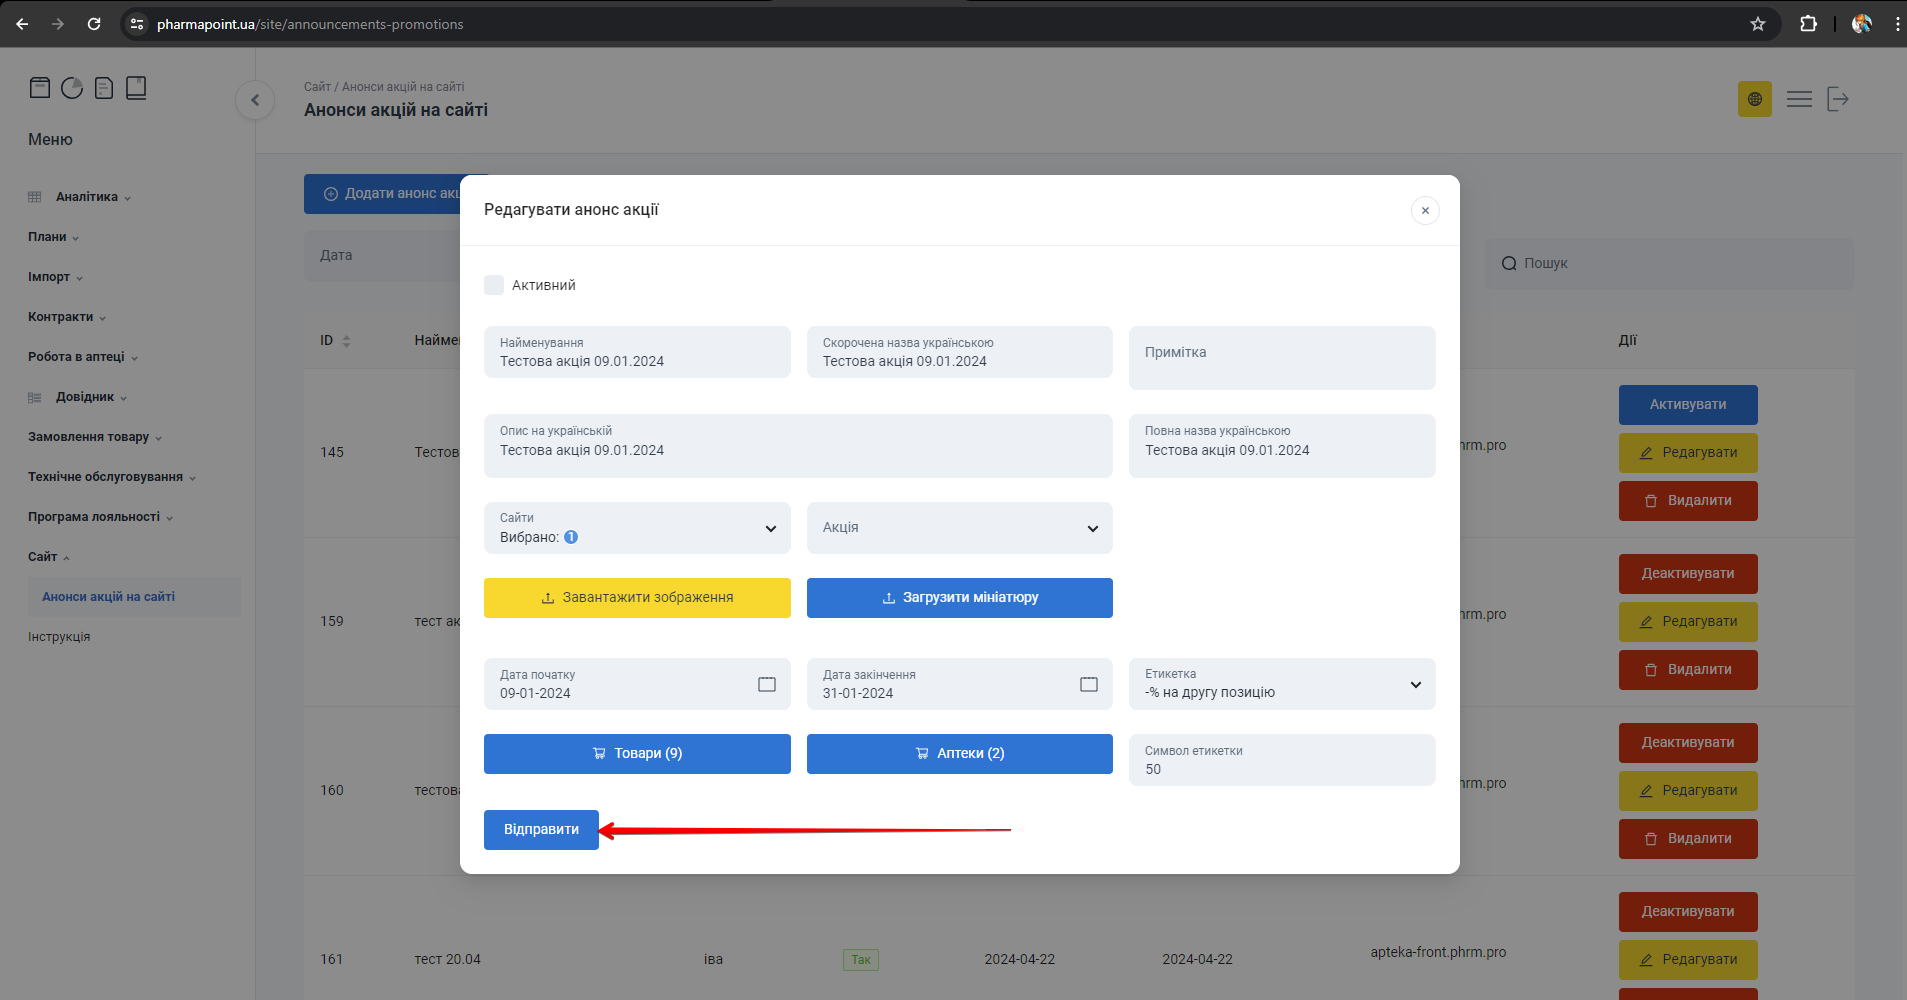
Task: Open the Сайти dropdown
Action: [637, 528]
